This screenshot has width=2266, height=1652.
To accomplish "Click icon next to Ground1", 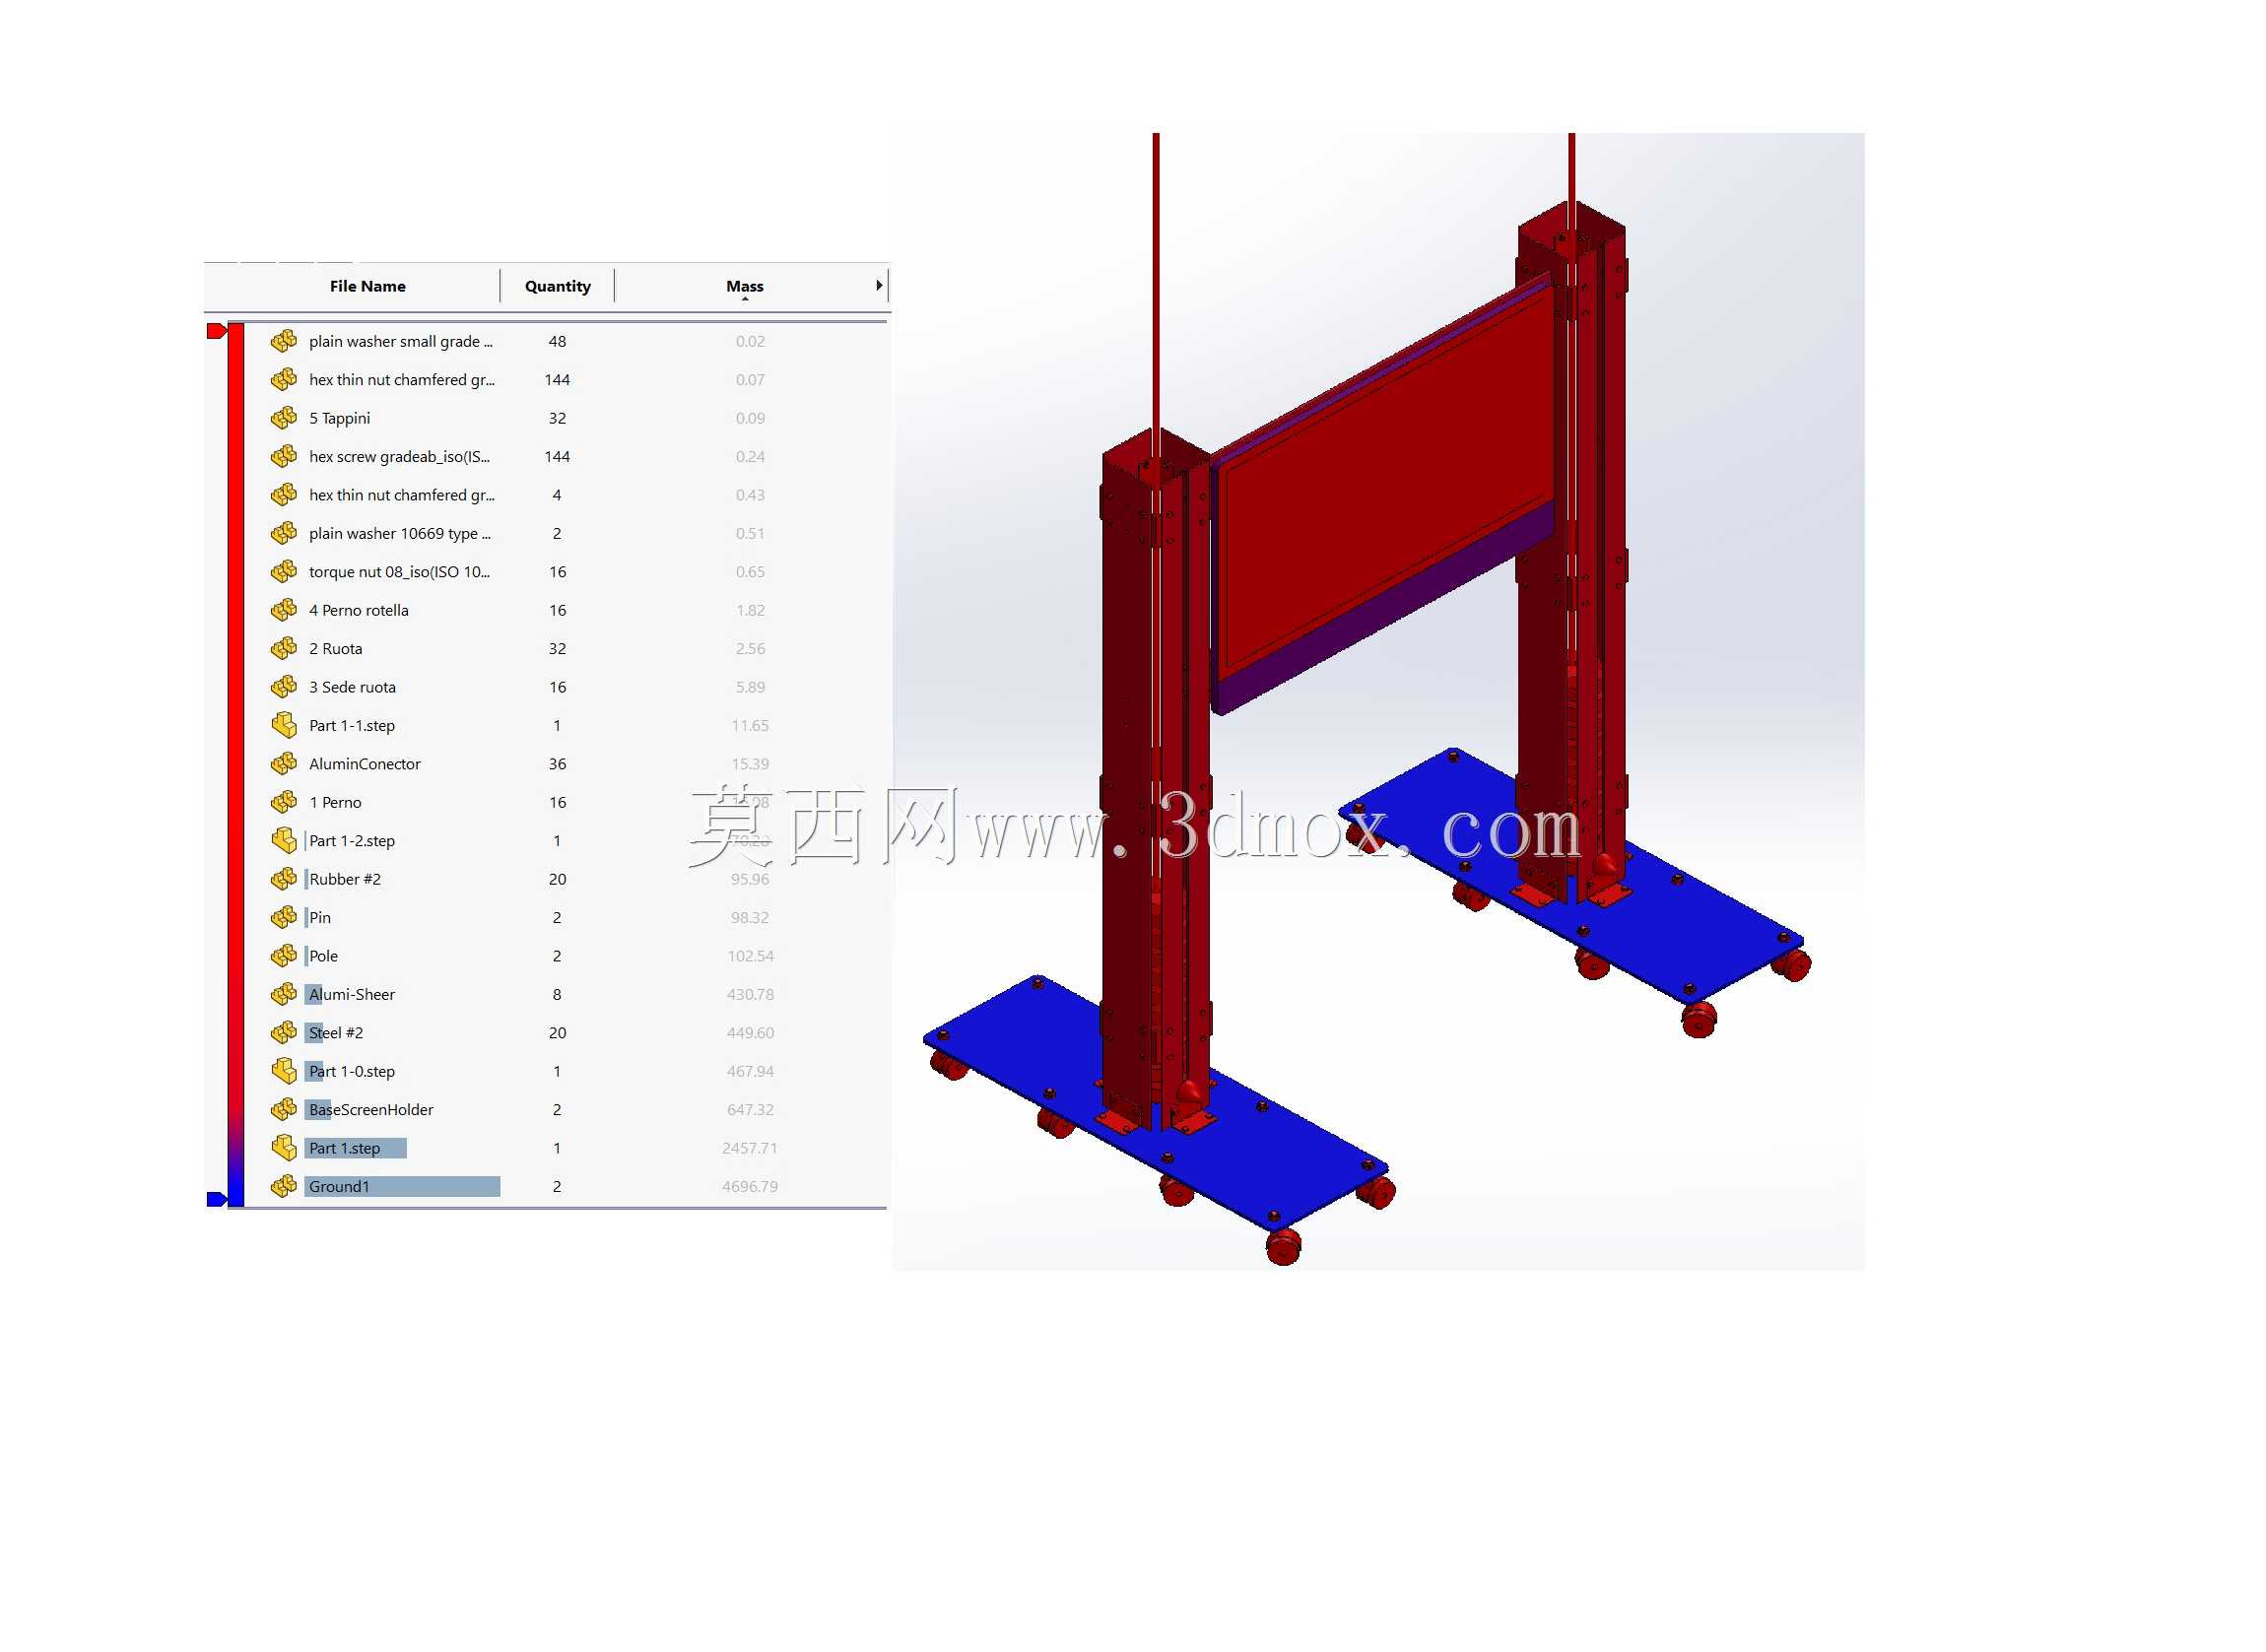I will pos(284,1186).
